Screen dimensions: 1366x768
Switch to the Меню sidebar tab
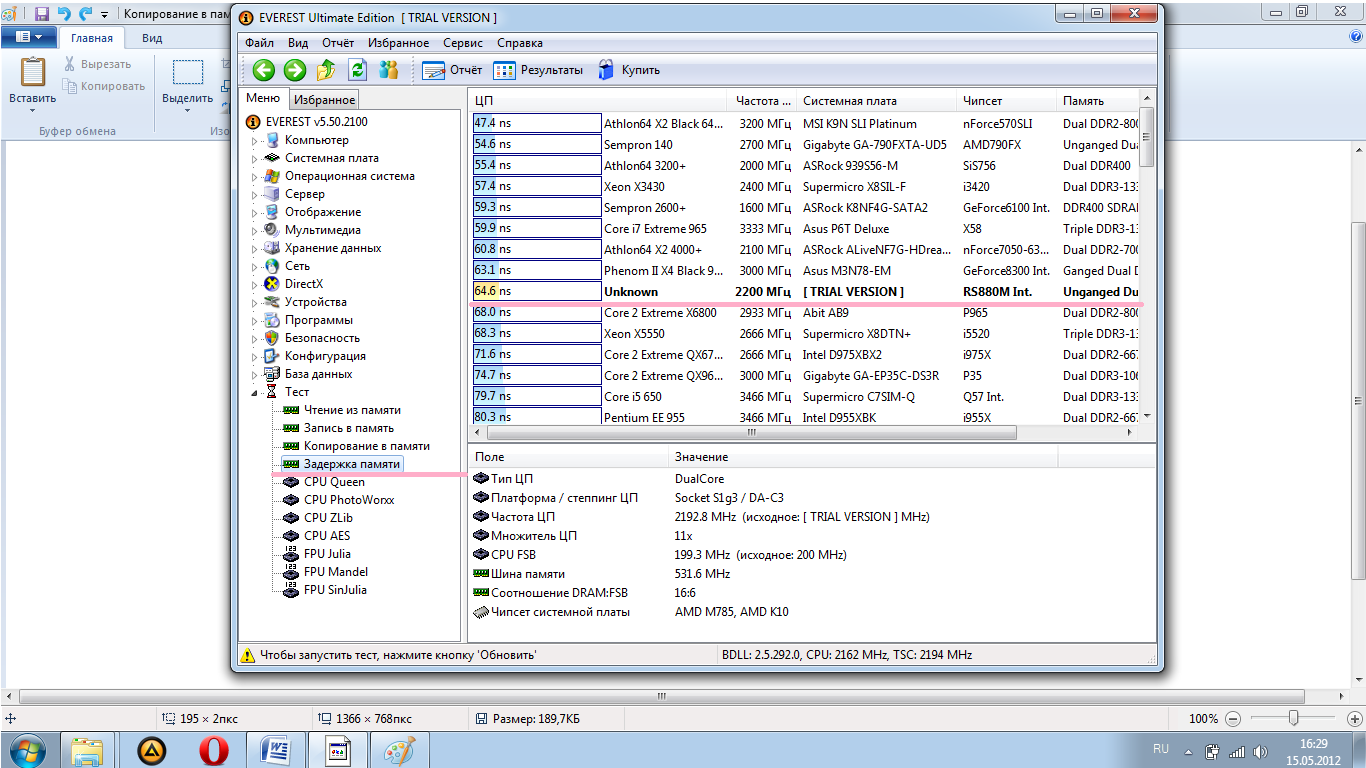click(x=263, y=98)
